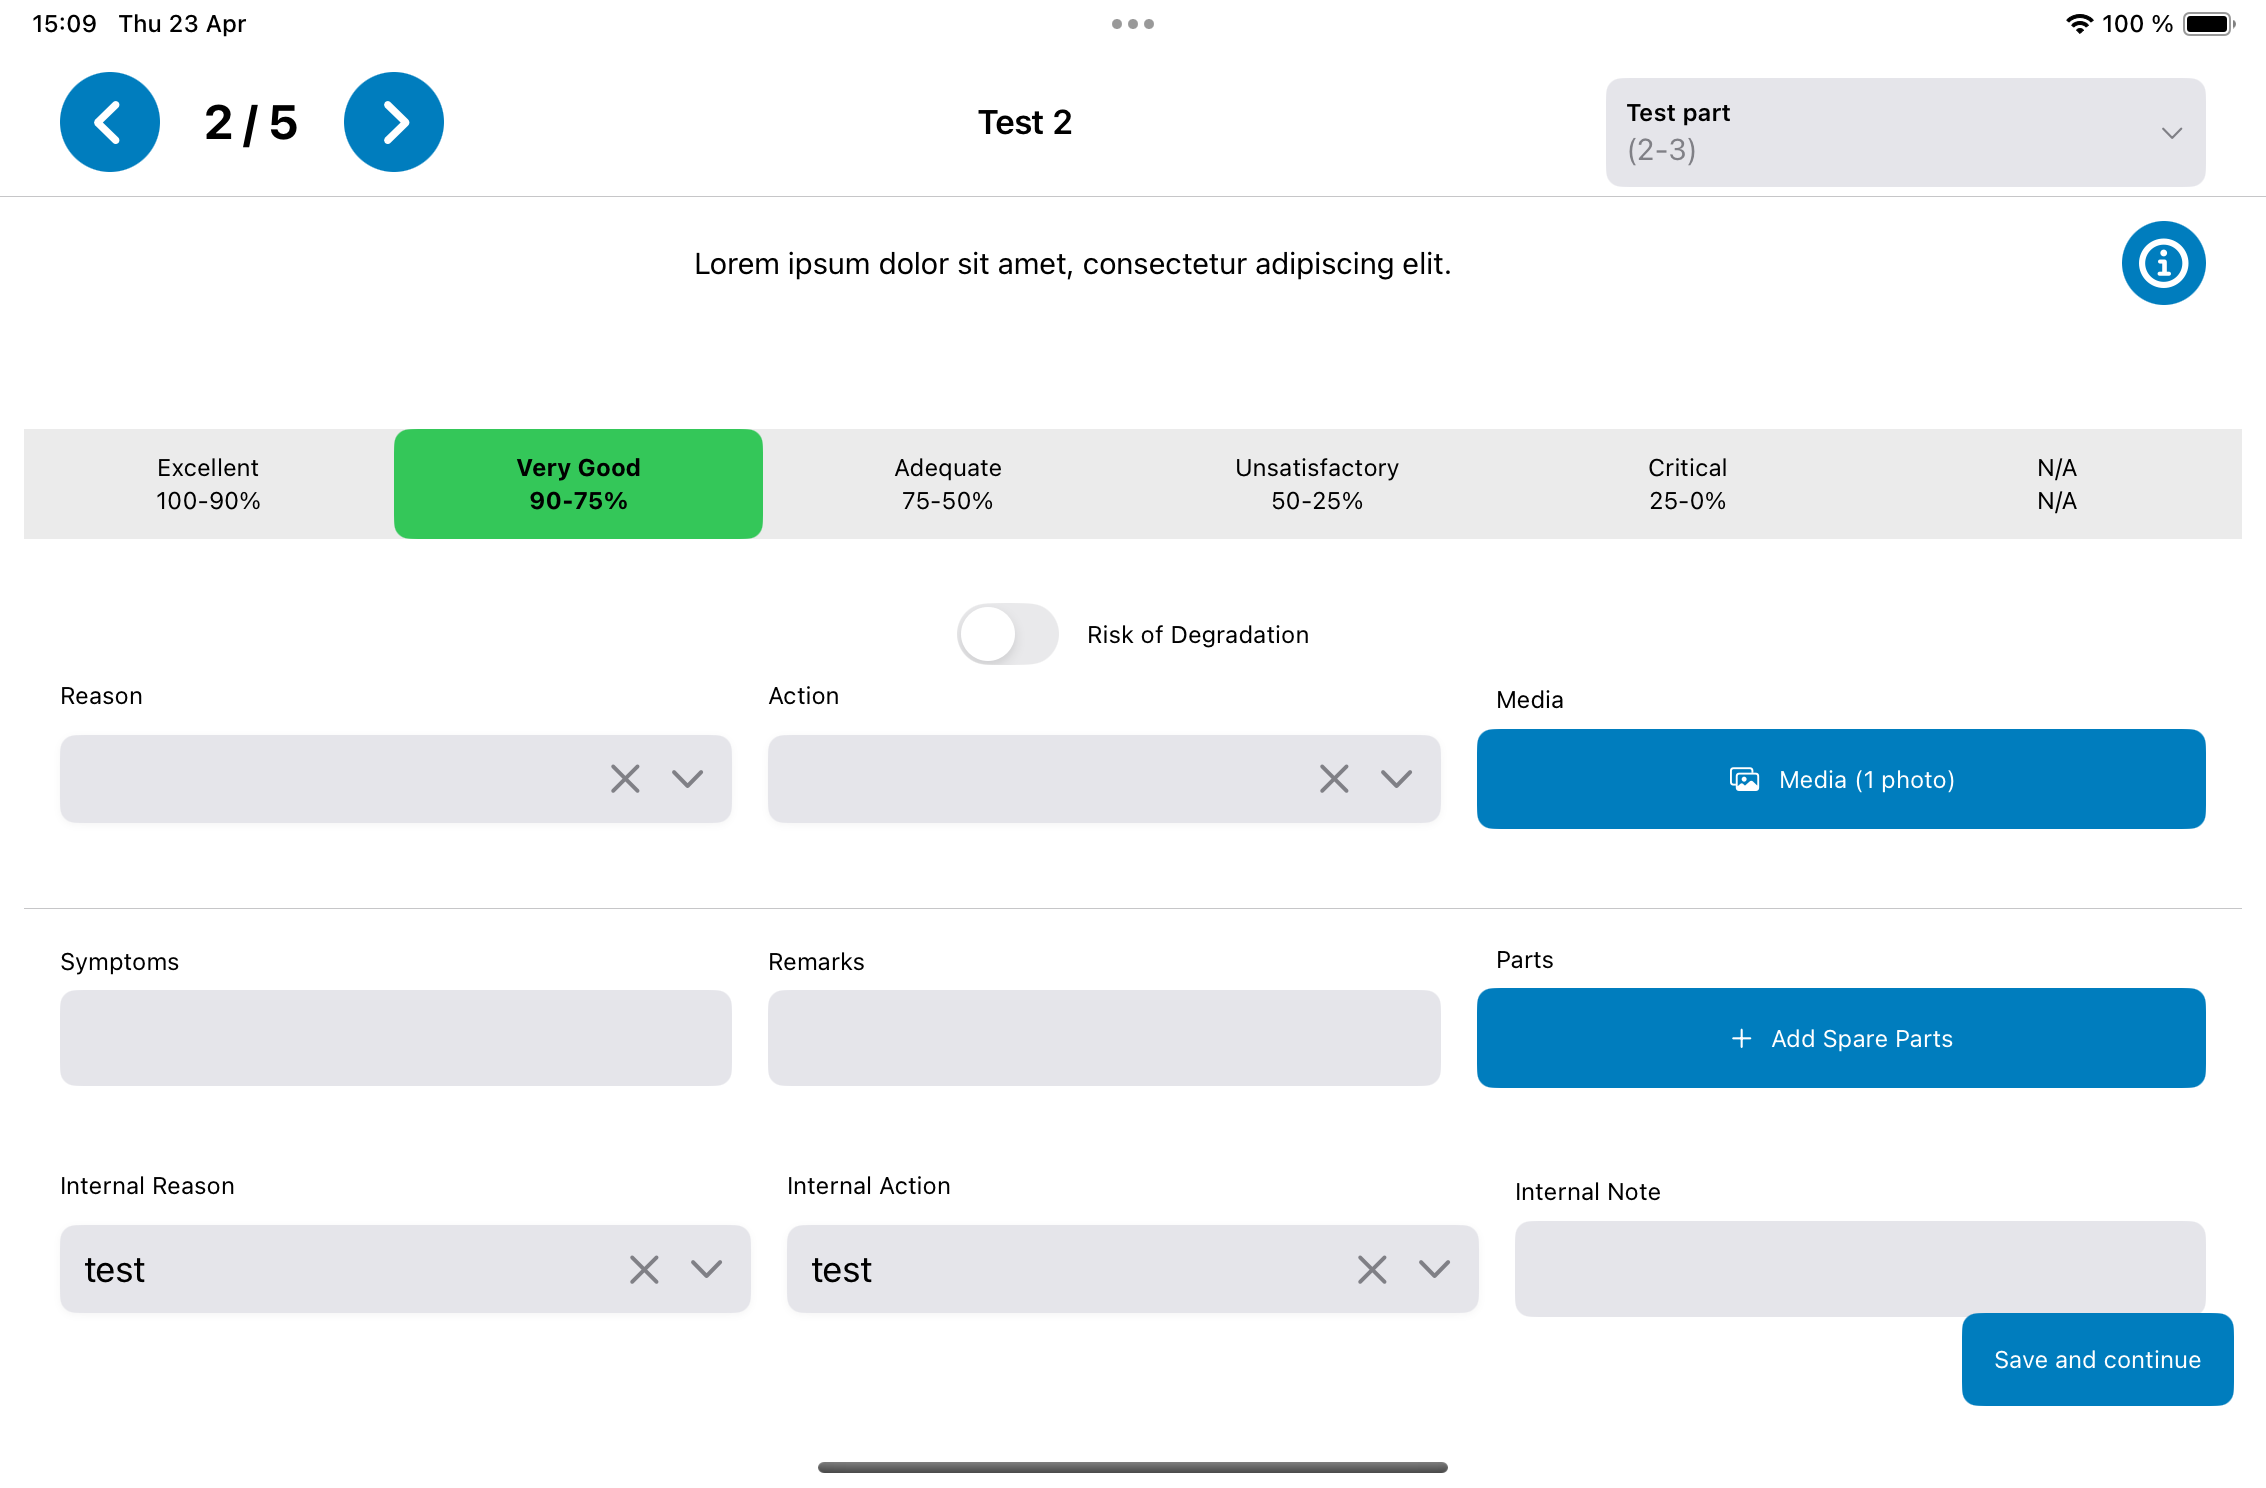The width and height of the screenshot is (2266, 1488).
Task: Advance to the next test
Action: (x=393, y=121)
